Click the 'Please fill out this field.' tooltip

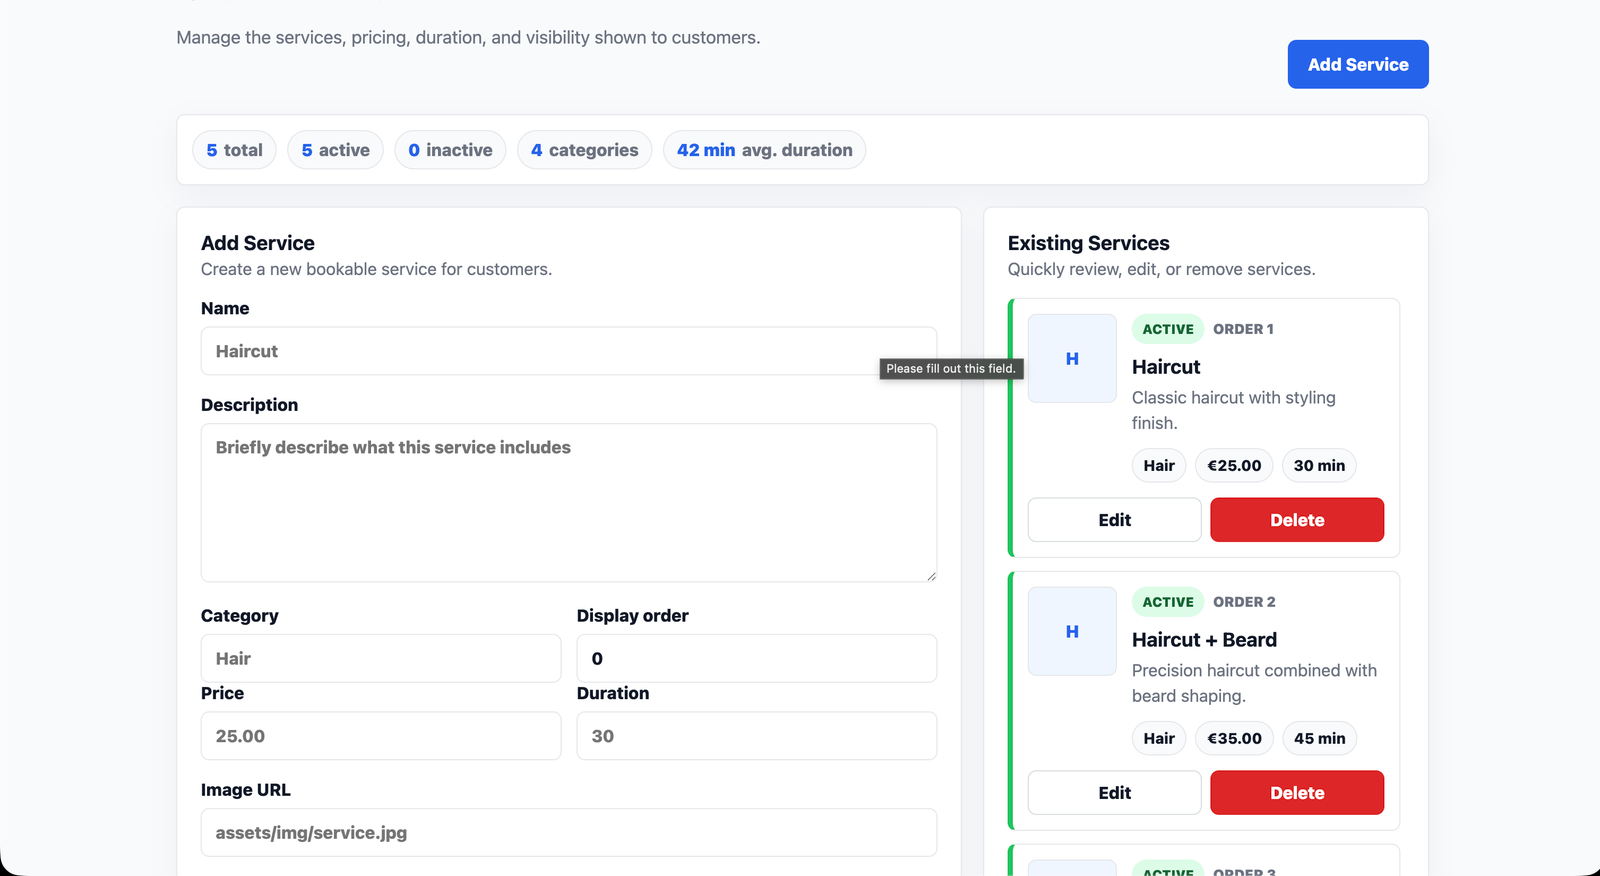click(x=951, y=368)
